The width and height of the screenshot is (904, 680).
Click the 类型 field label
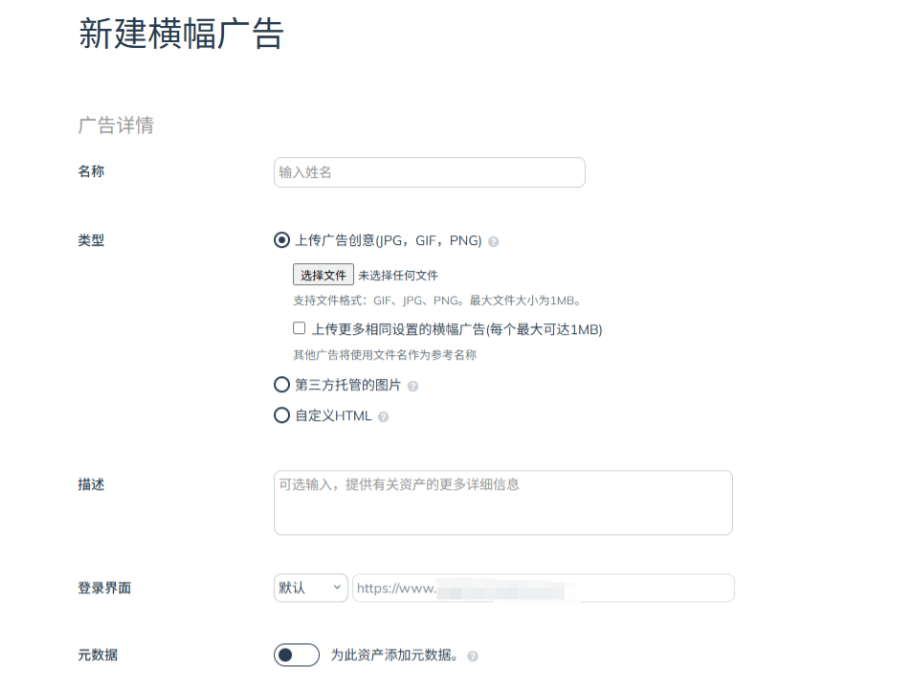tap(91, 240)
